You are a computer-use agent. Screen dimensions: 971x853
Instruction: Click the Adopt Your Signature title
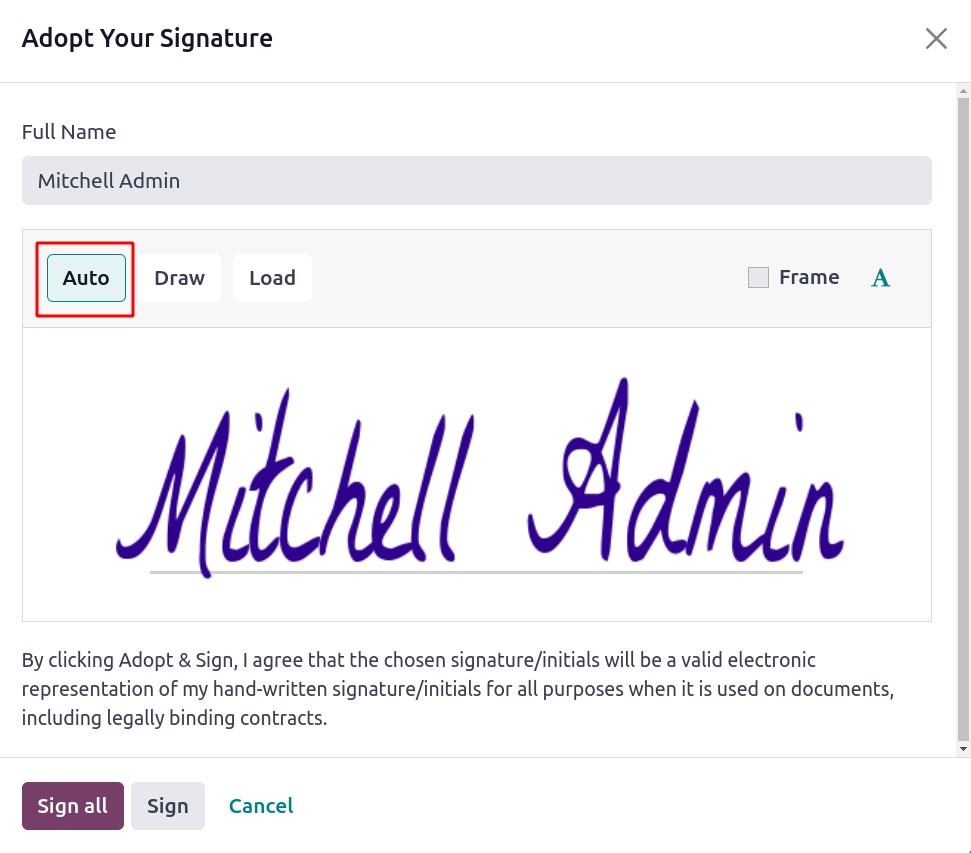(x=147, y=38)
